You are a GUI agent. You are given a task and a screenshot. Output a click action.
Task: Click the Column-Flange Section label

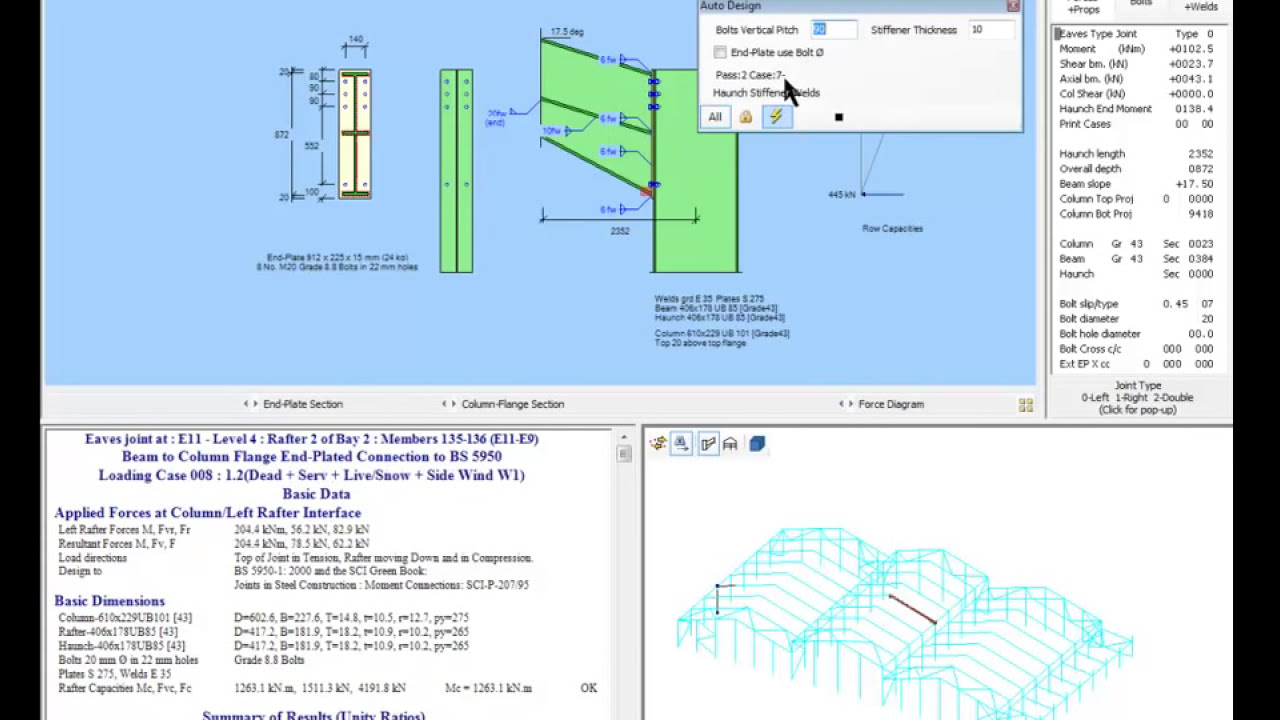[x=513, y=404]
